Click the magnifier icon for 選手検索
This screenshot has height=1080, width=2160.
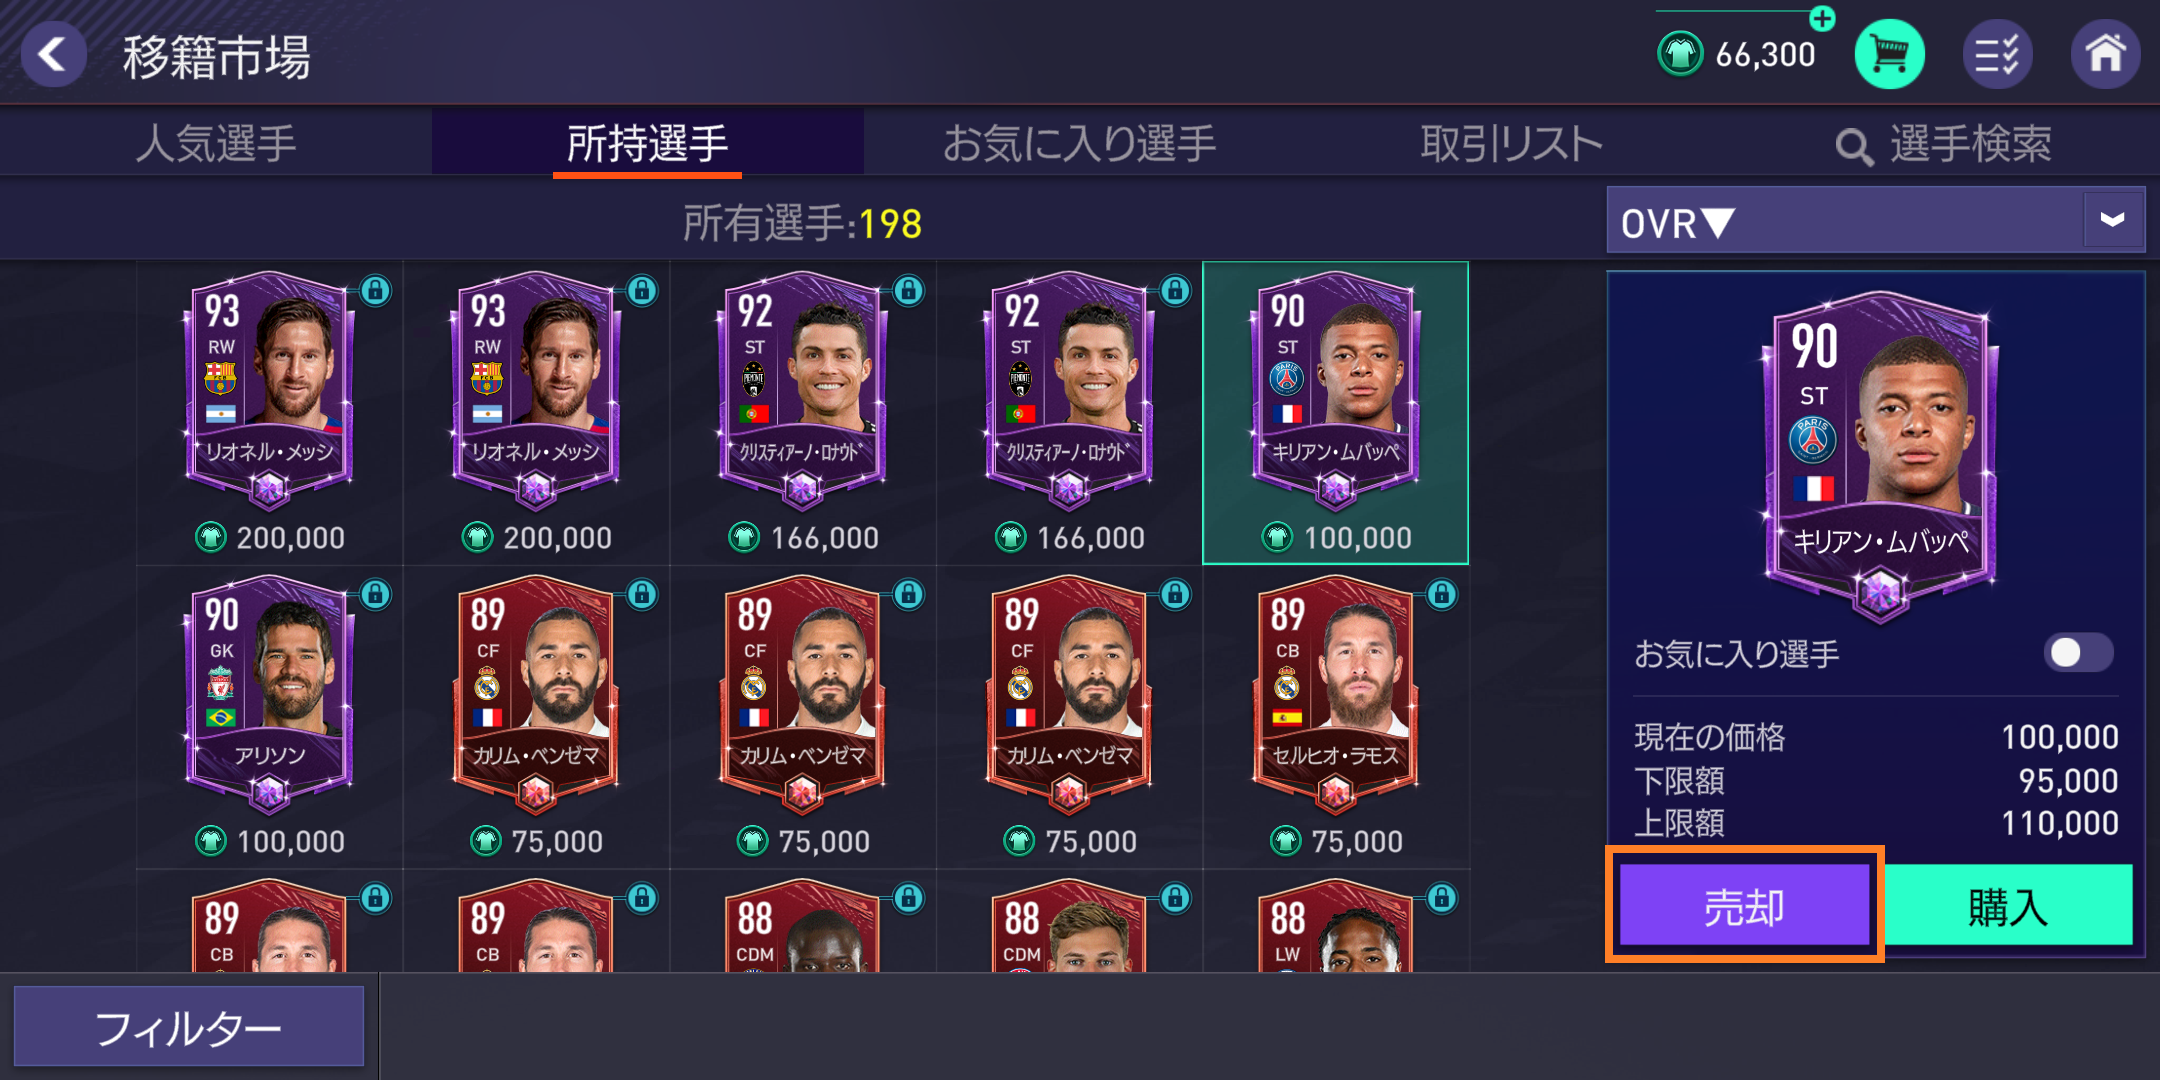pos(1853,147)
